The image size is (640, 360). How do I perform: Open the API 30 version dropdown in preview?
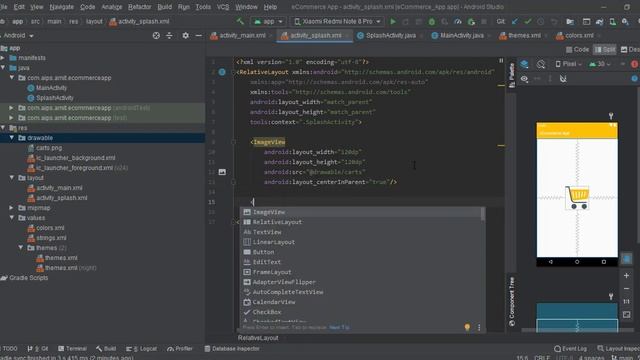599,64
